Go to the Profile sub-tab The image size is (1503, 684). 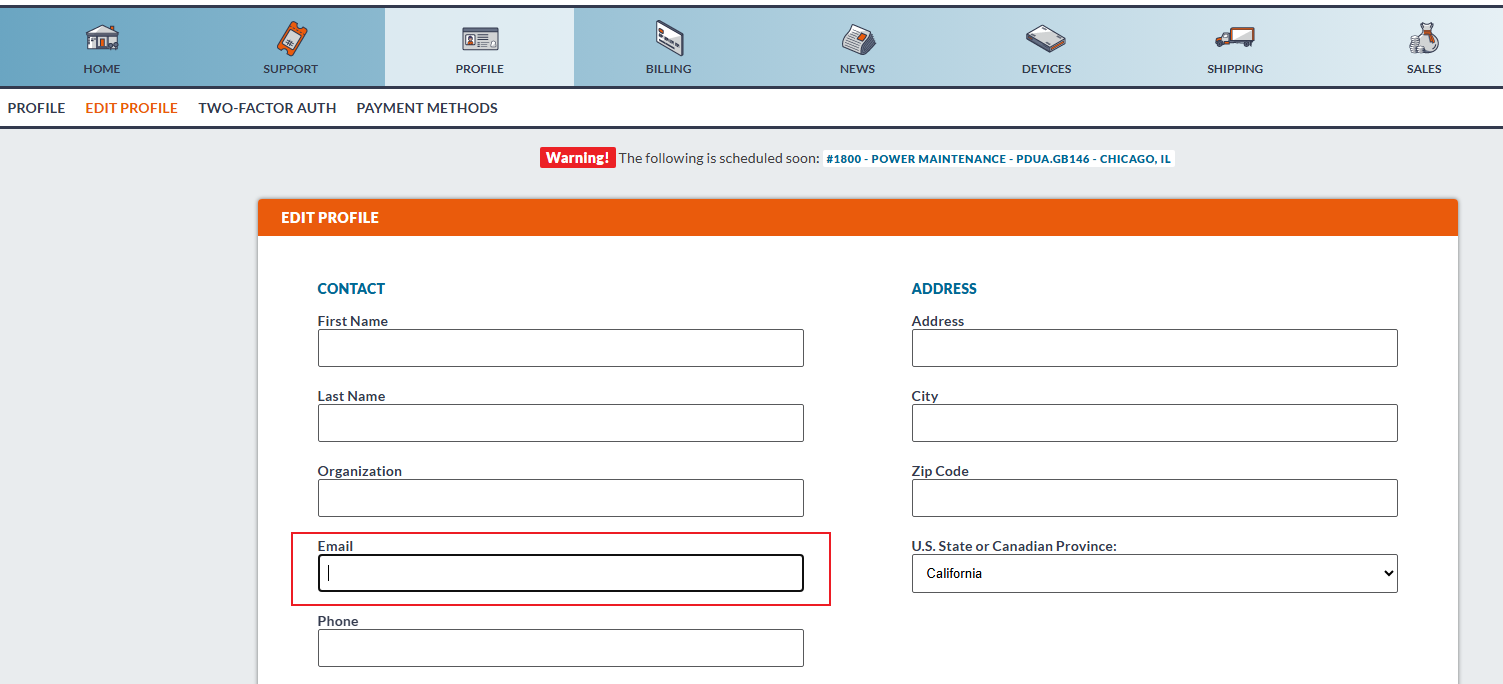36,108
